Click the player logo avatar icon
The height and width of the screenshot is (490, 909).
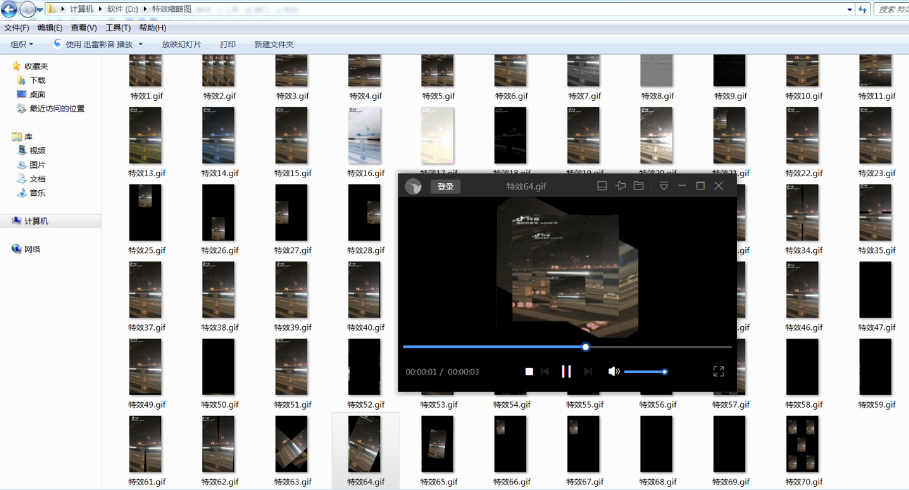[x=412, y=186]
